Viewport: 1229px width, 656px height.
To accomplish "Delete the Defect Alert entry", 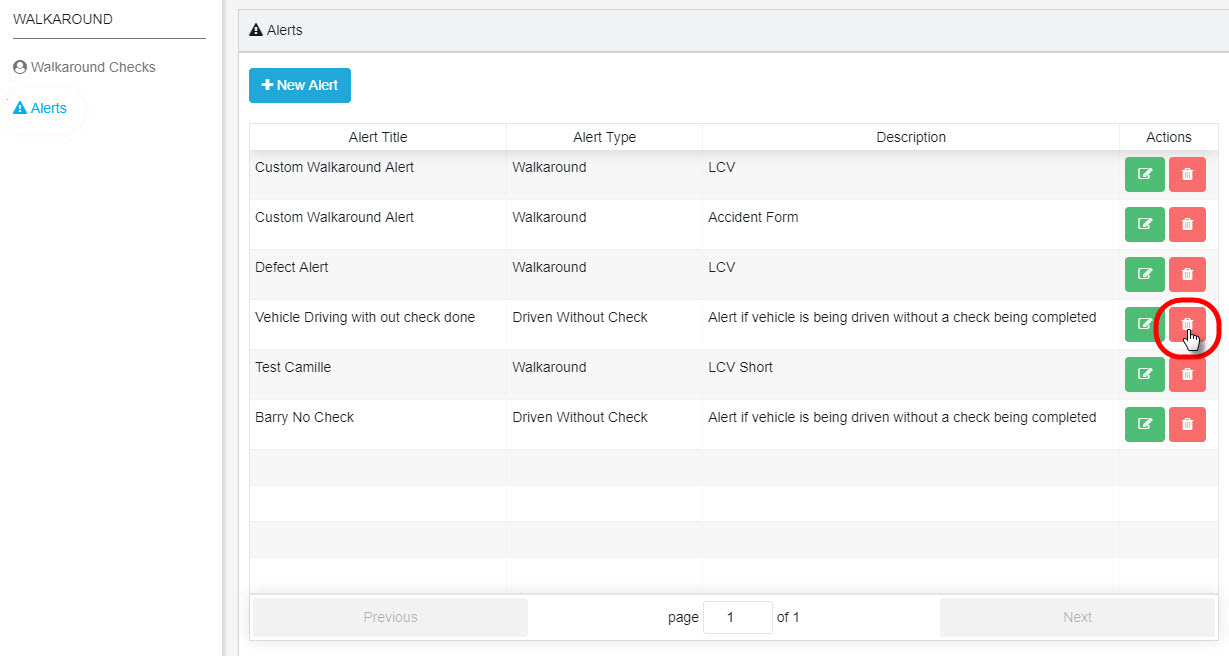I will tap(1187, 274).
